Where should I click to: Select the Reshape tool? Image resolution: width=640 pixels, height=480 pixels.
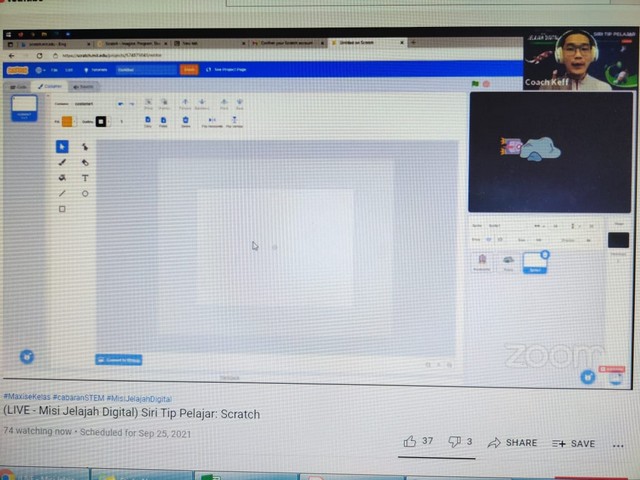pyautogui.click(x=85, y=146)
